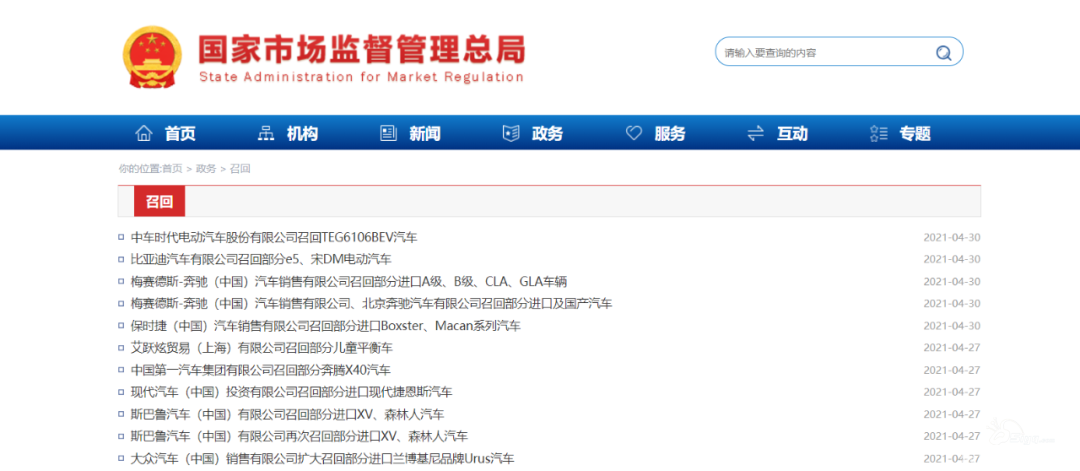Open 梅赛德斯-奔驰、北京奔驰 进口及国产汽车 recall notice
Image resolution: width=1080 pixels, height=471 pixels.
[x=371, y=304]
